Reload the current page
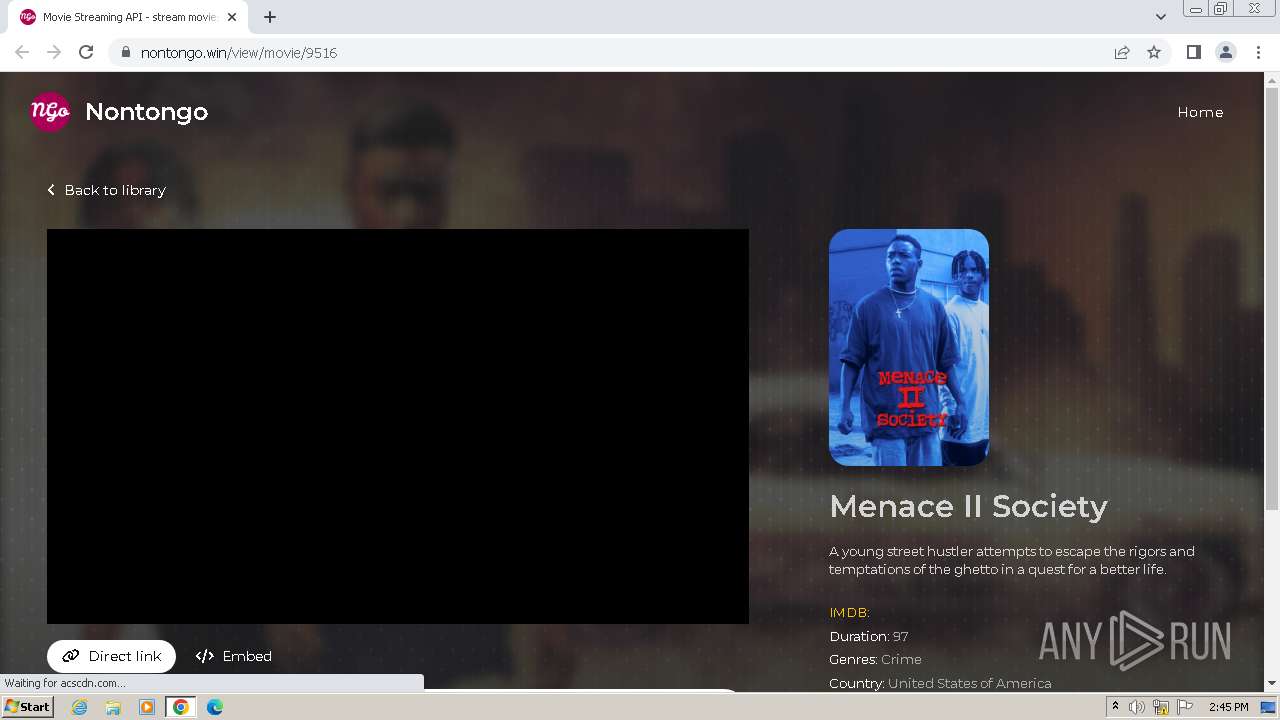 coord(86,52)
